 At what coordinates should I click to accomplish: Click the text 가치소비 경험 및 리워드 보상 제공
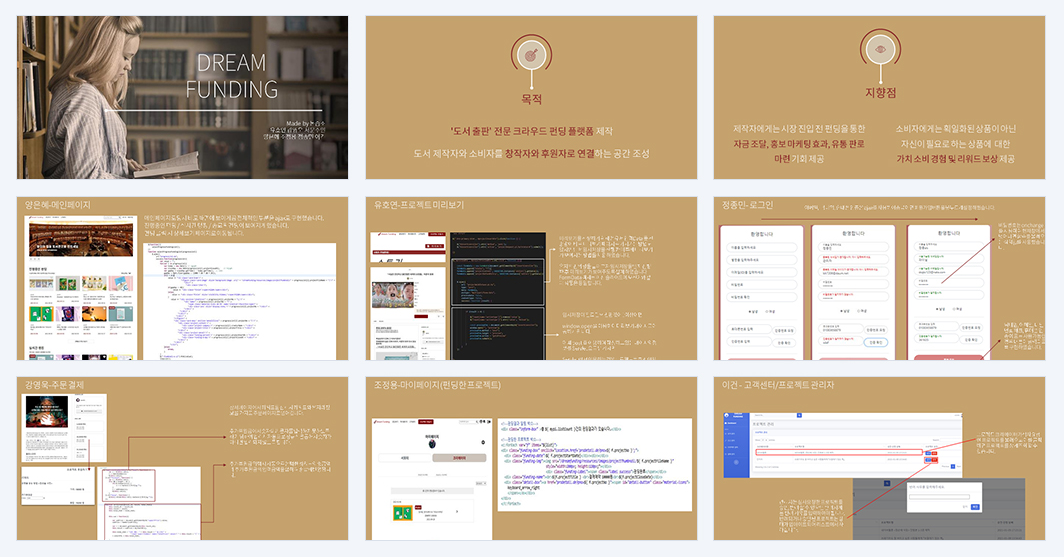click(955, 159)
